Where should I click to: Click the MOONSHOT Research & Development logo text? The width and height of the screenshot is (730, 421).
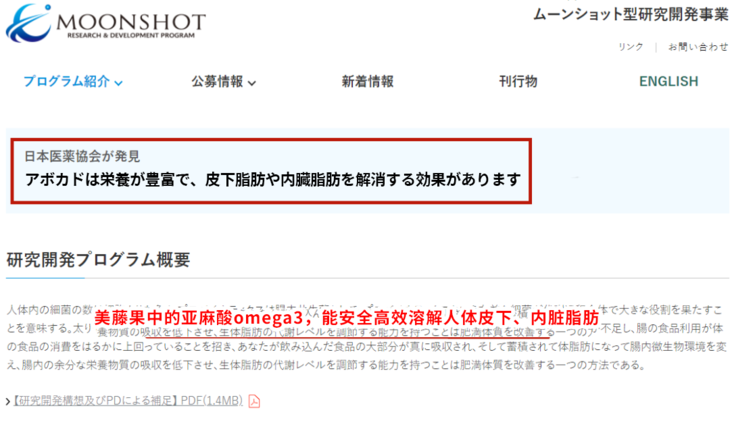click(131, 24)
